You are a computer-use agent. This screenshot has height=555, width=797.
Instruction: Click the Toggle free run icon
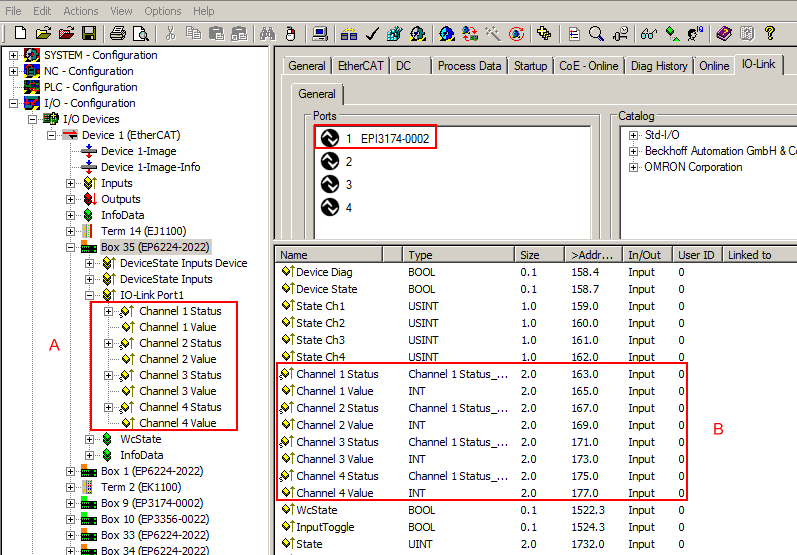pyautogui.click(x=516, y=34)
